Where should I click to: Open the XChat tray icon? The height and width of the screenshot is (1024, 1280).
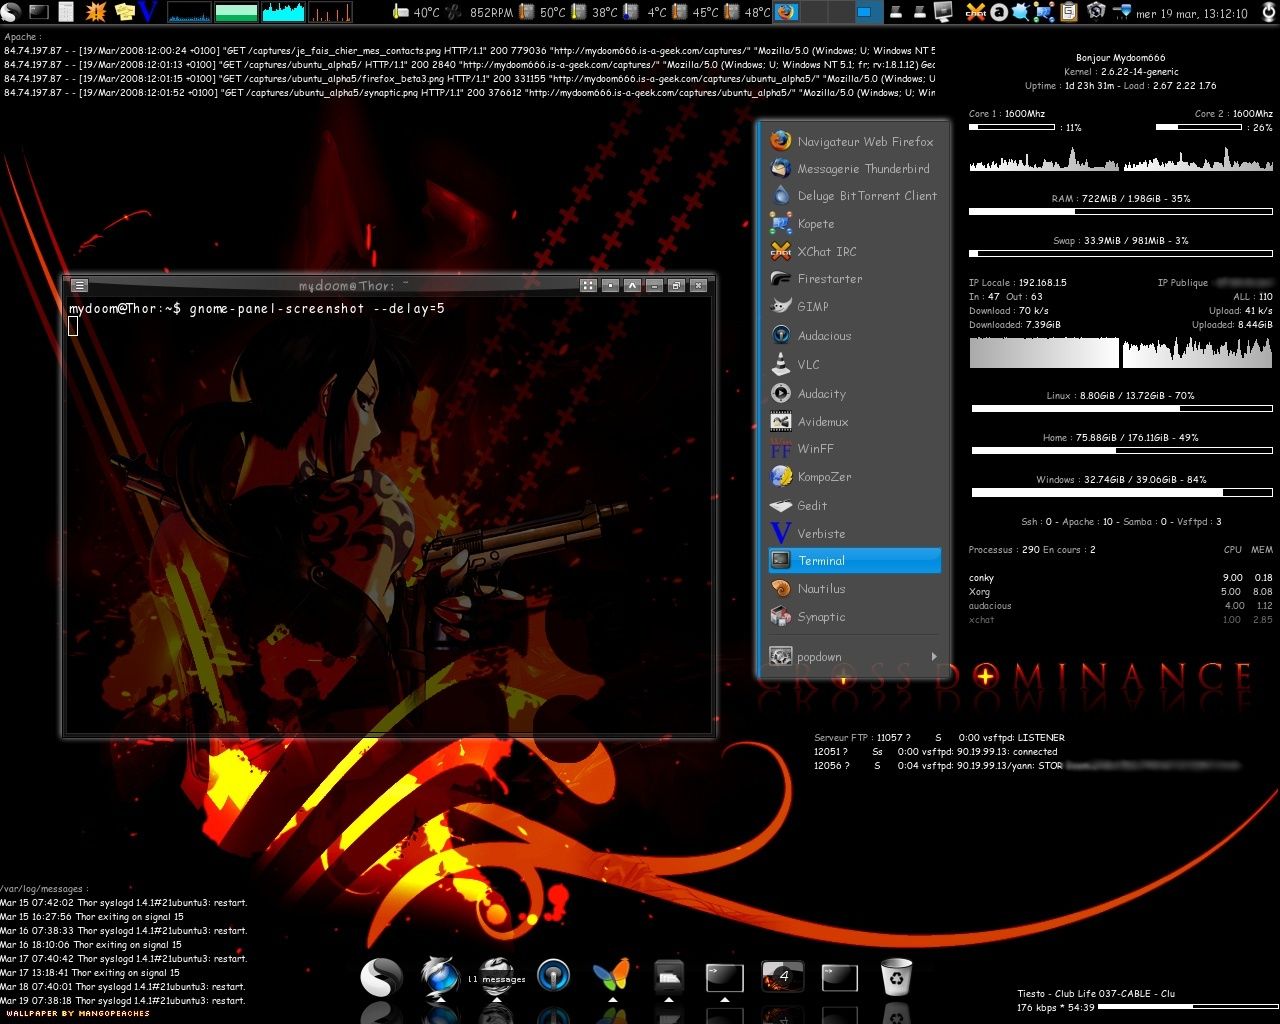tap(976, 12)
